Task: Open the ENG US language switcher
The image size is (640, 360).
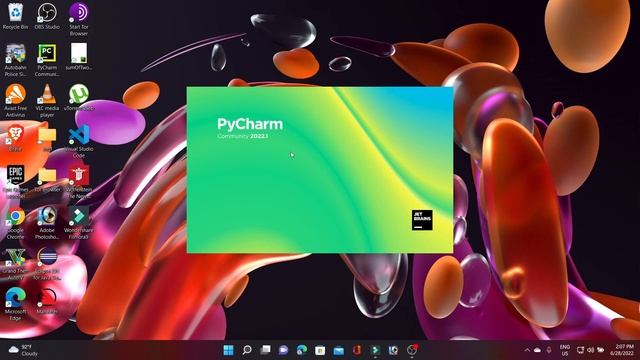Action: point(565,350)
